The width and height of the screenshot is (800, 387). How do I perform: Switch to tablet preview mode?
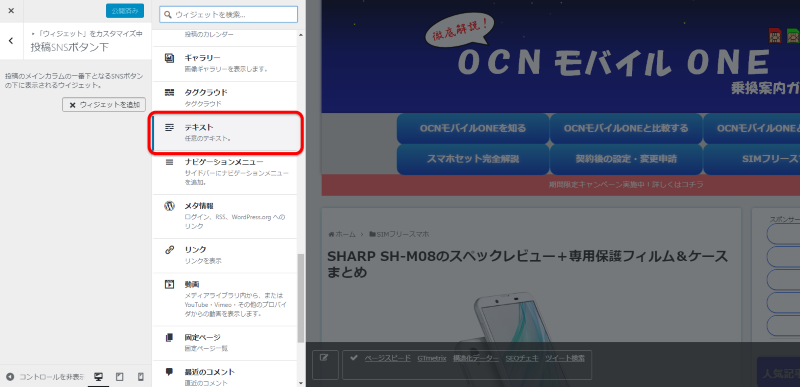click(x=120, y=377)
